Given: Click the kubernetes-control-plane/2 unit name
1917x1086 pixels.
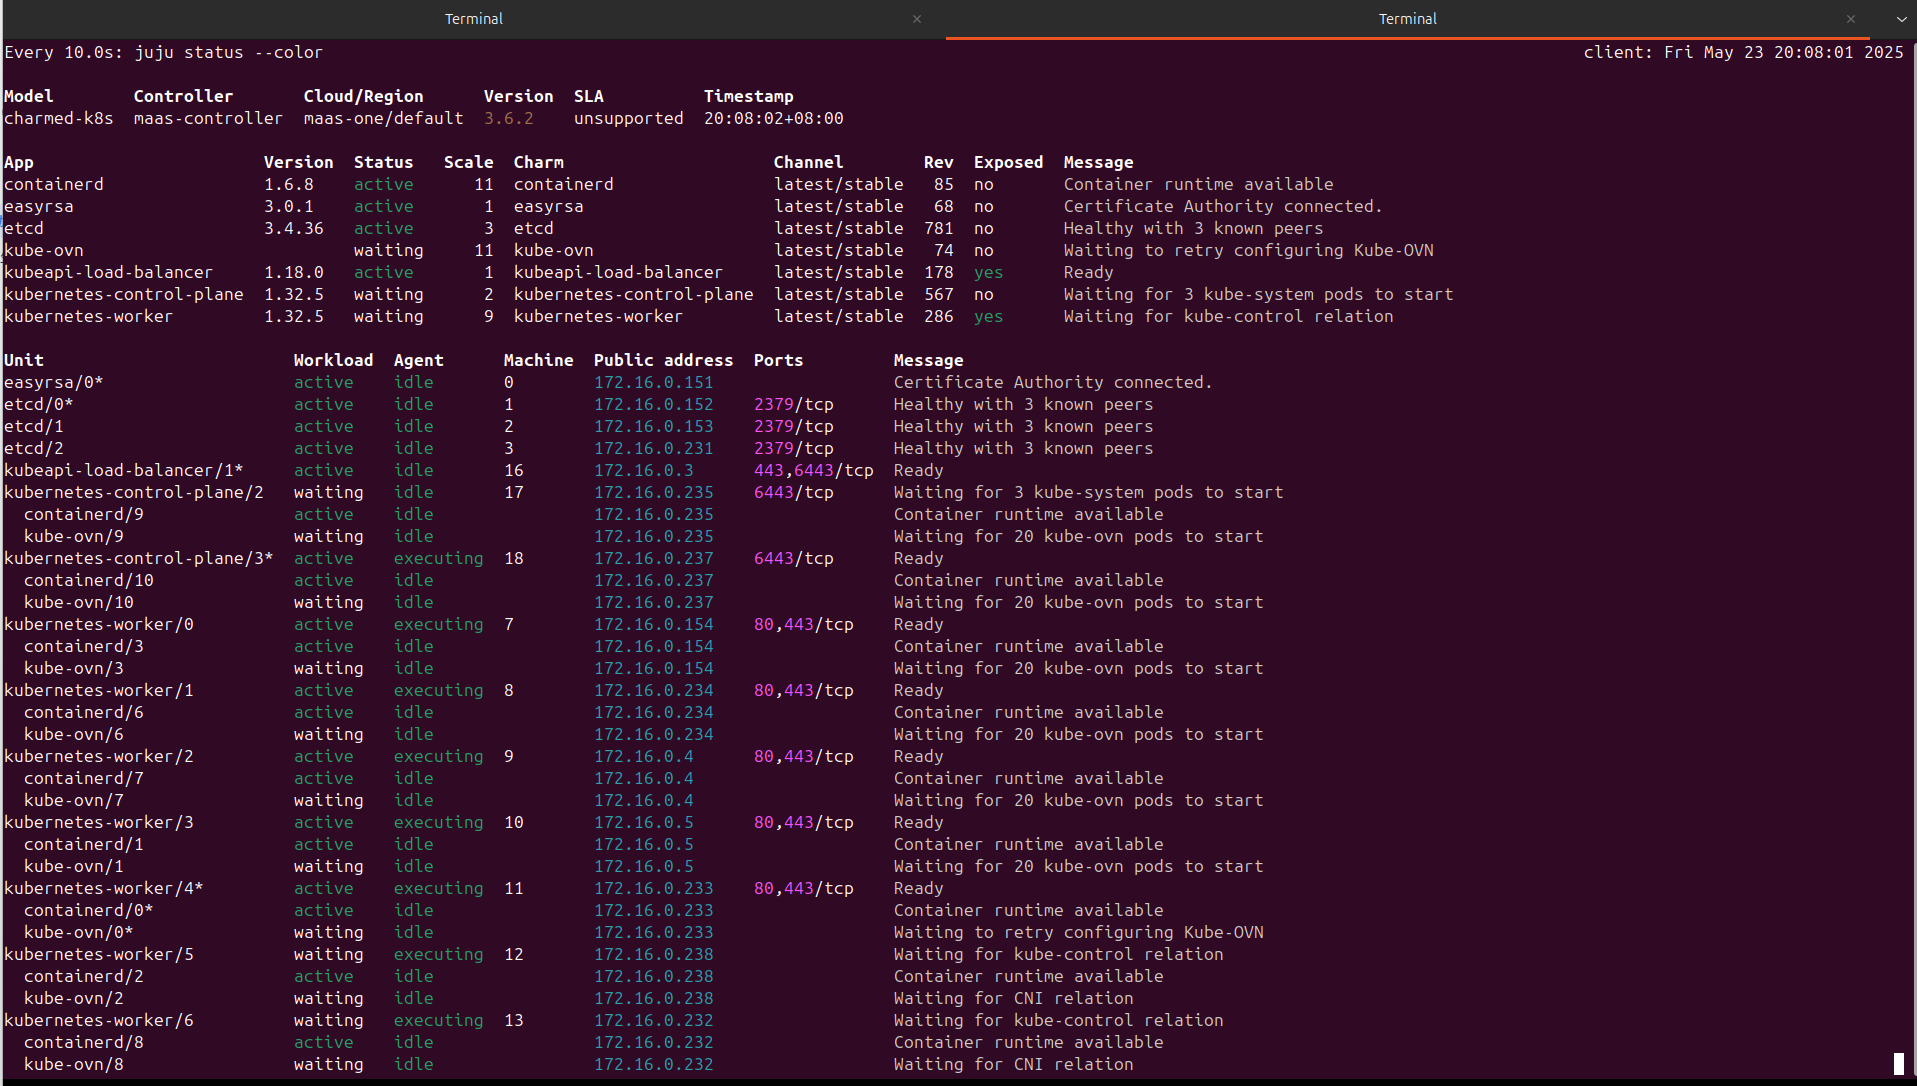Looking at the screenshot, I should pyautogui.click(x=134, y=492).
